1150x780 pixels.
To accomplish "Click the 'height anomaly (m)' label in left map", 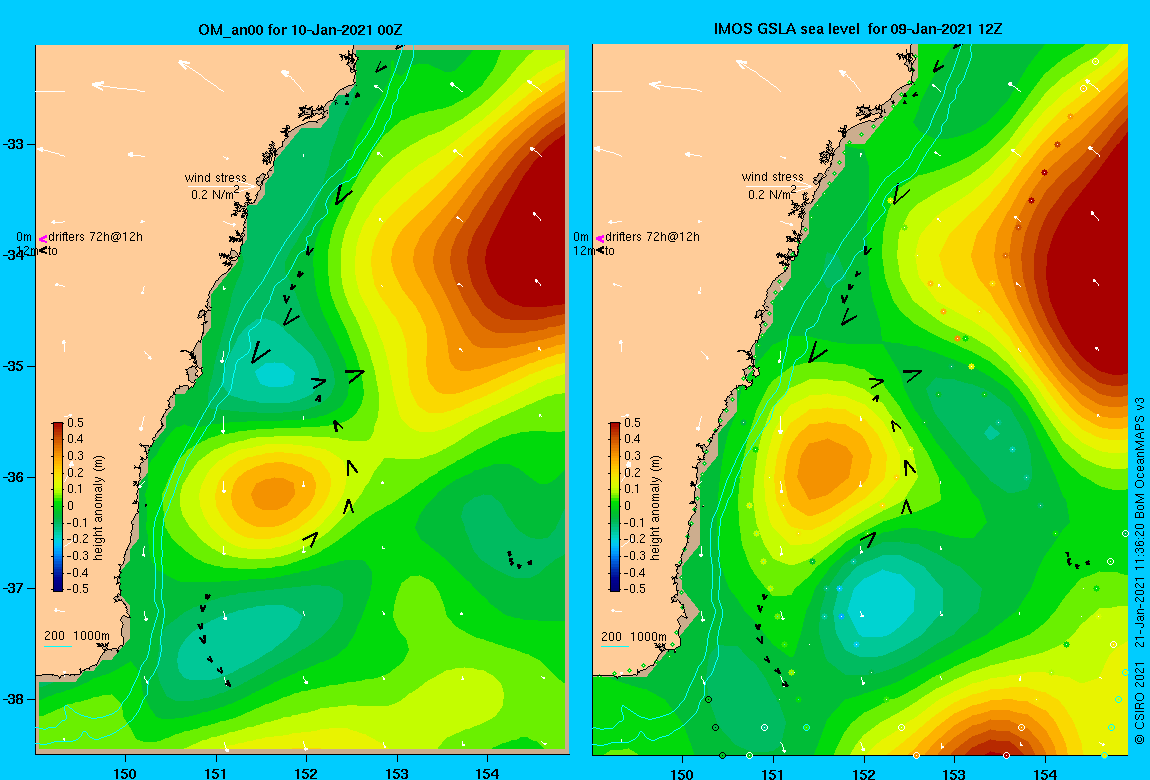I will click(98, 507).
